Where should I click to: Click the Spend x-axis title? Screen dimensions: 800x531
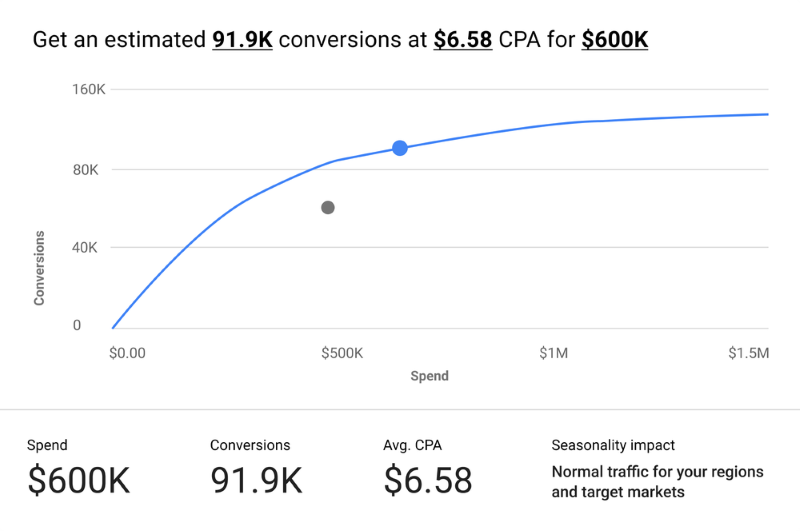coord(430,376)
